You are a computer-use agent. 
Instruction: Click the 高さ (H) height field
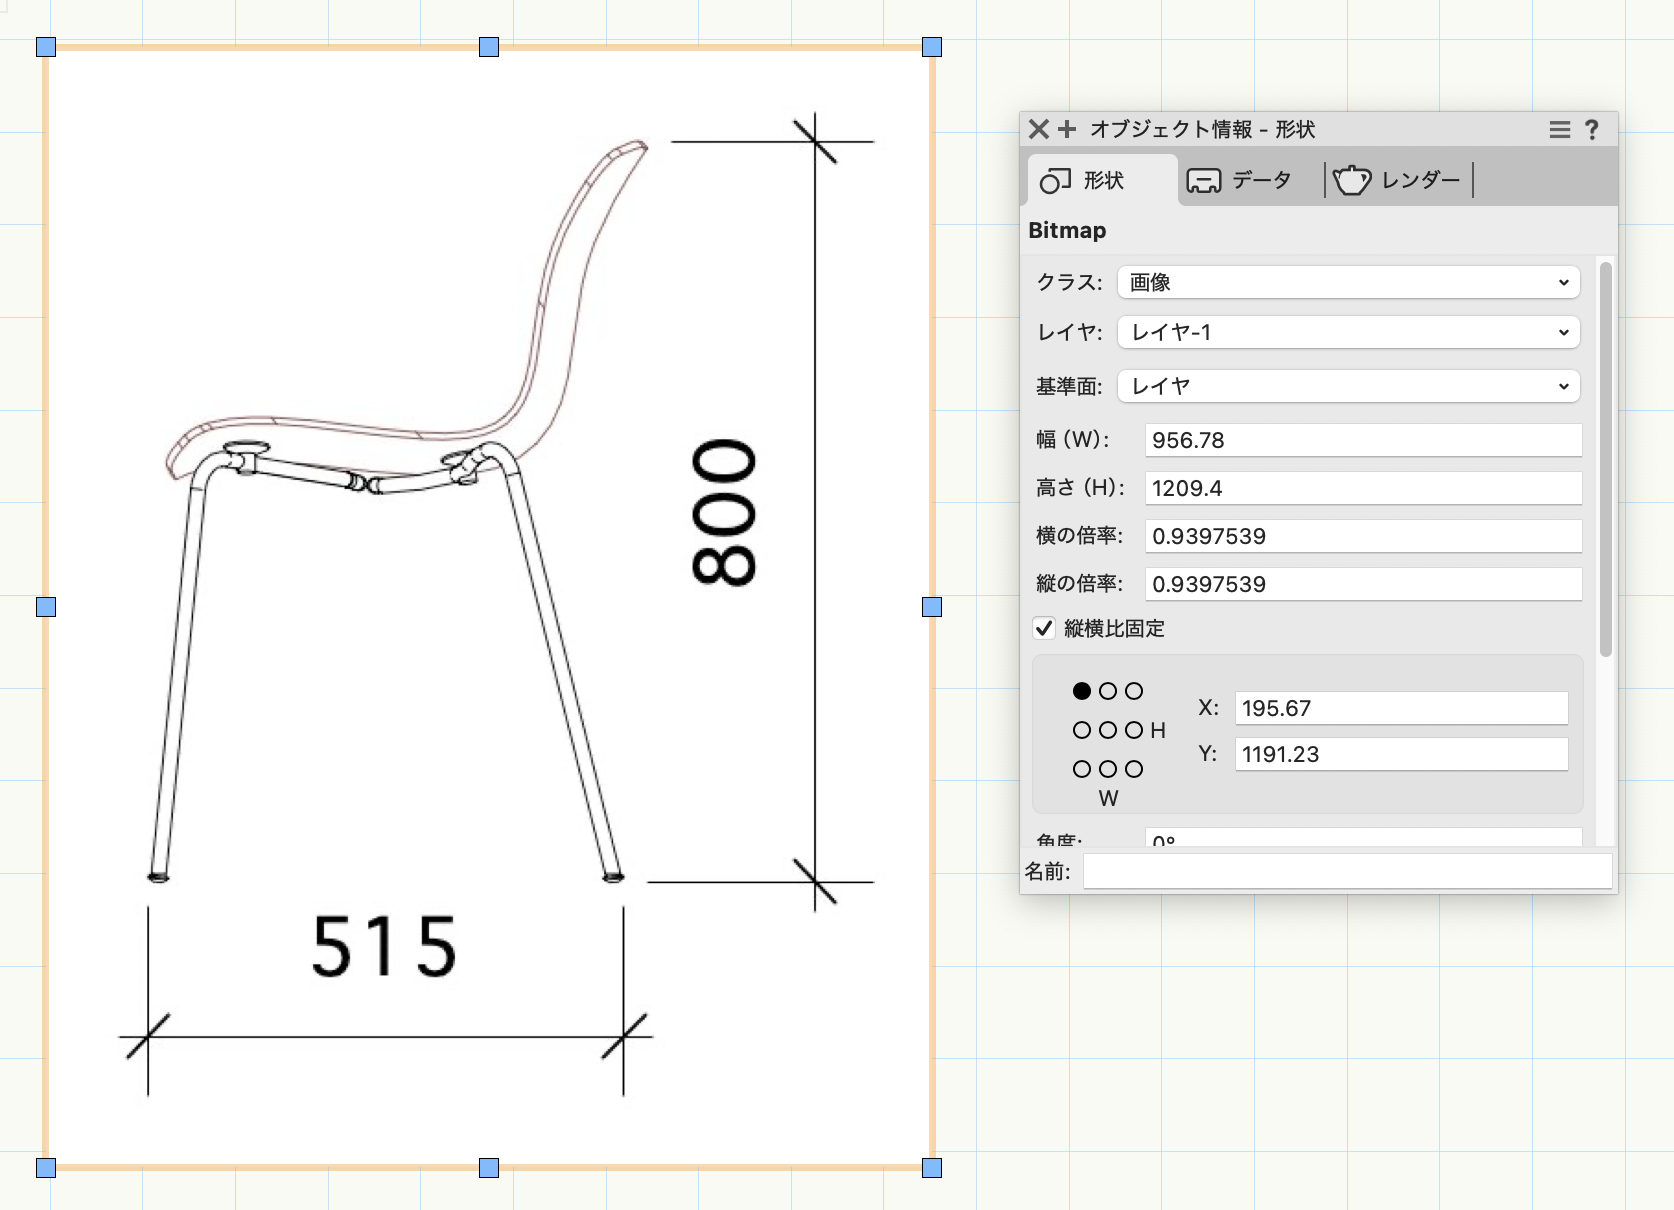point(1362,488)
